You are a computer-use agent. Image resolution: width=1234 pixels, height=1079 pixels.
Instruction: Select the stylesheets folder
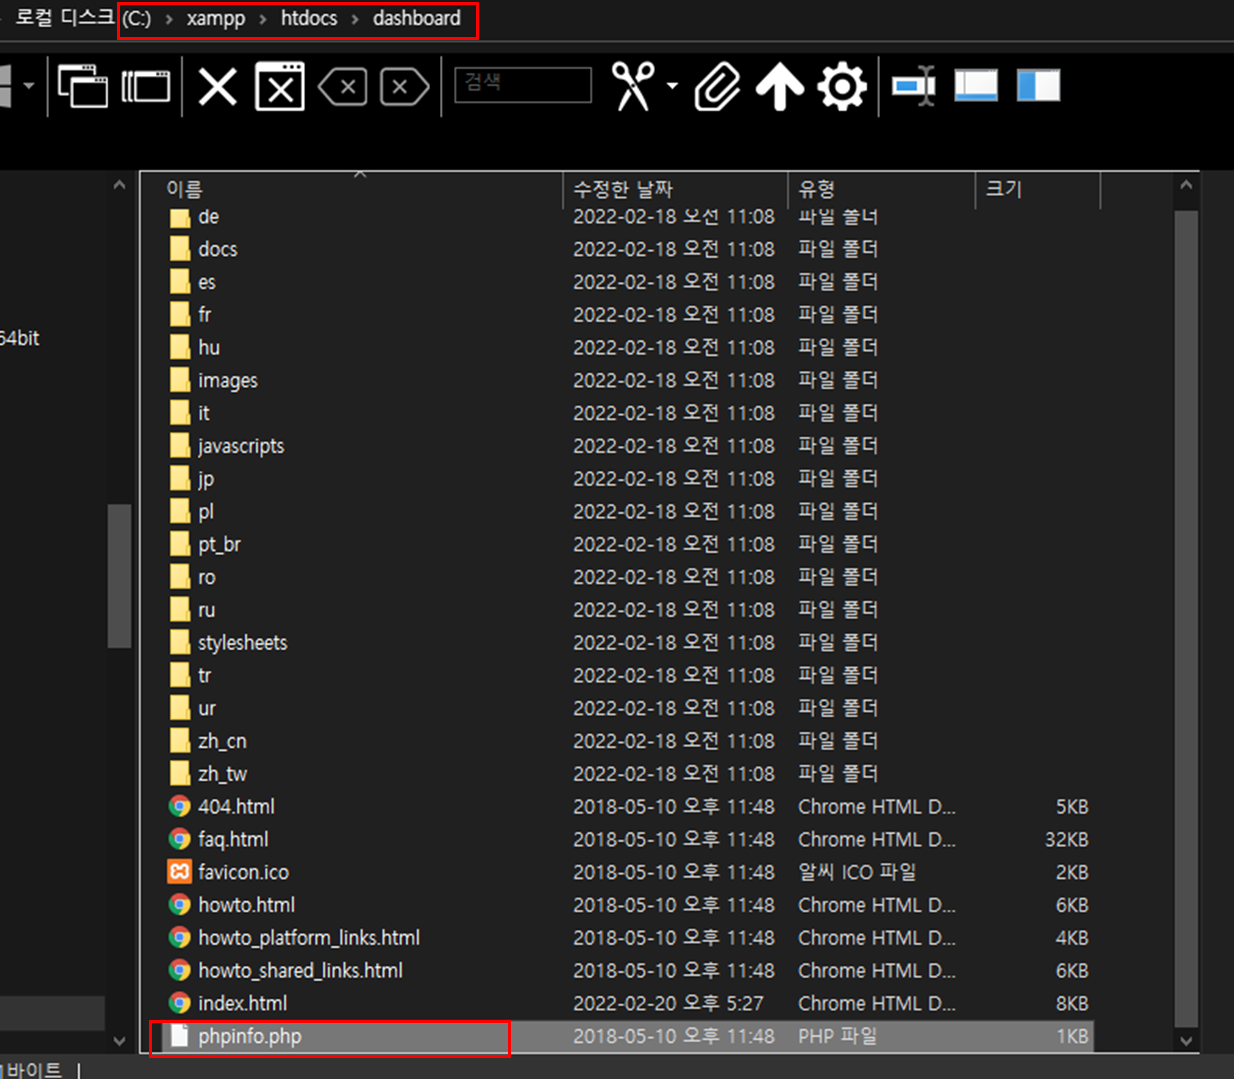tap(242, 643)
